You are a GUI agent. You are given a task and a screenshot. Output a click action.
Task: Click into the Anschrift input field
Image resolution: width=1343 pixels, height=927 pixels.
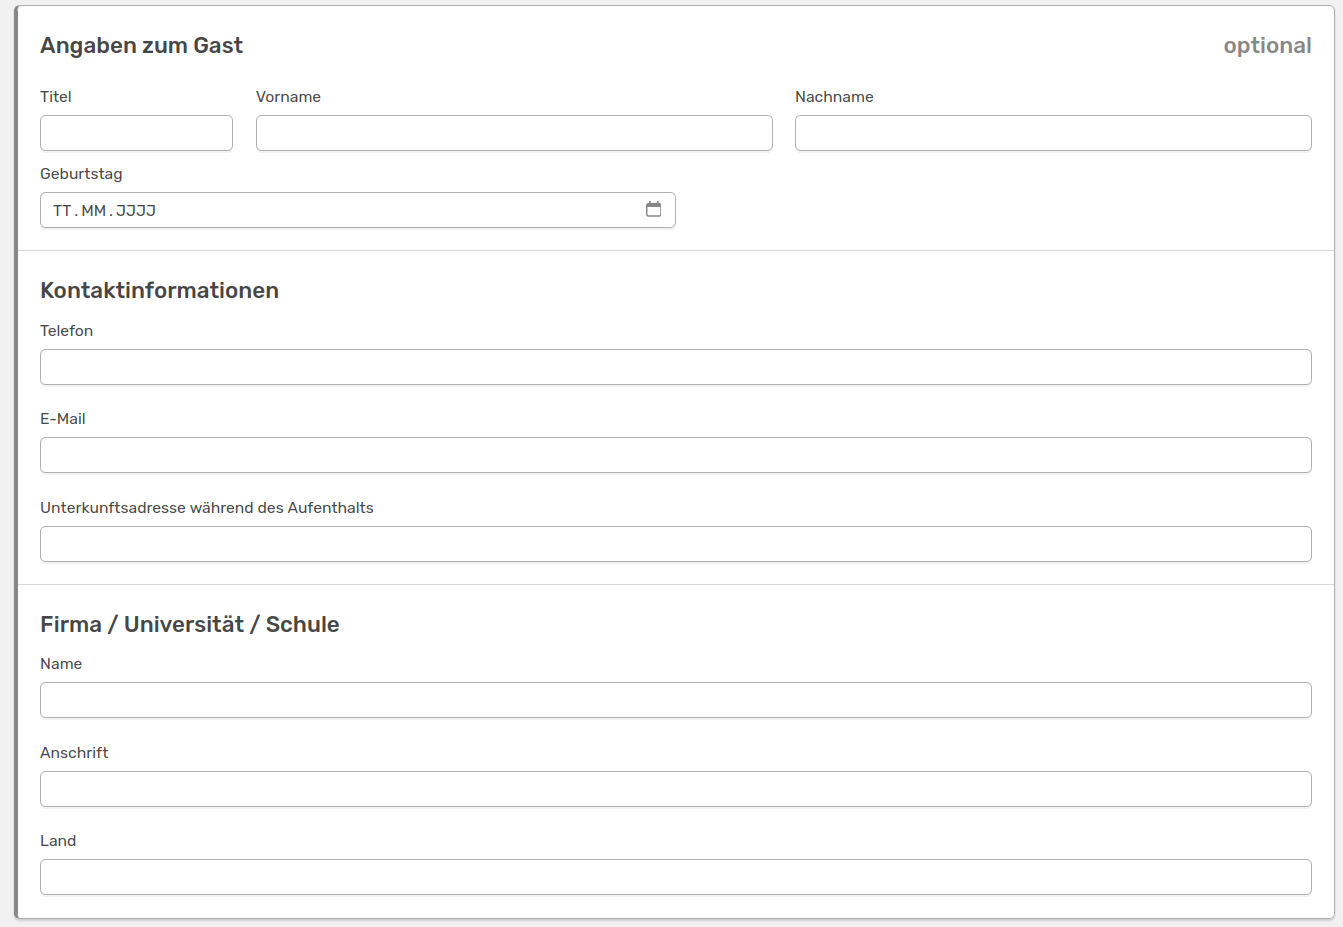click(x=675, y=789)
